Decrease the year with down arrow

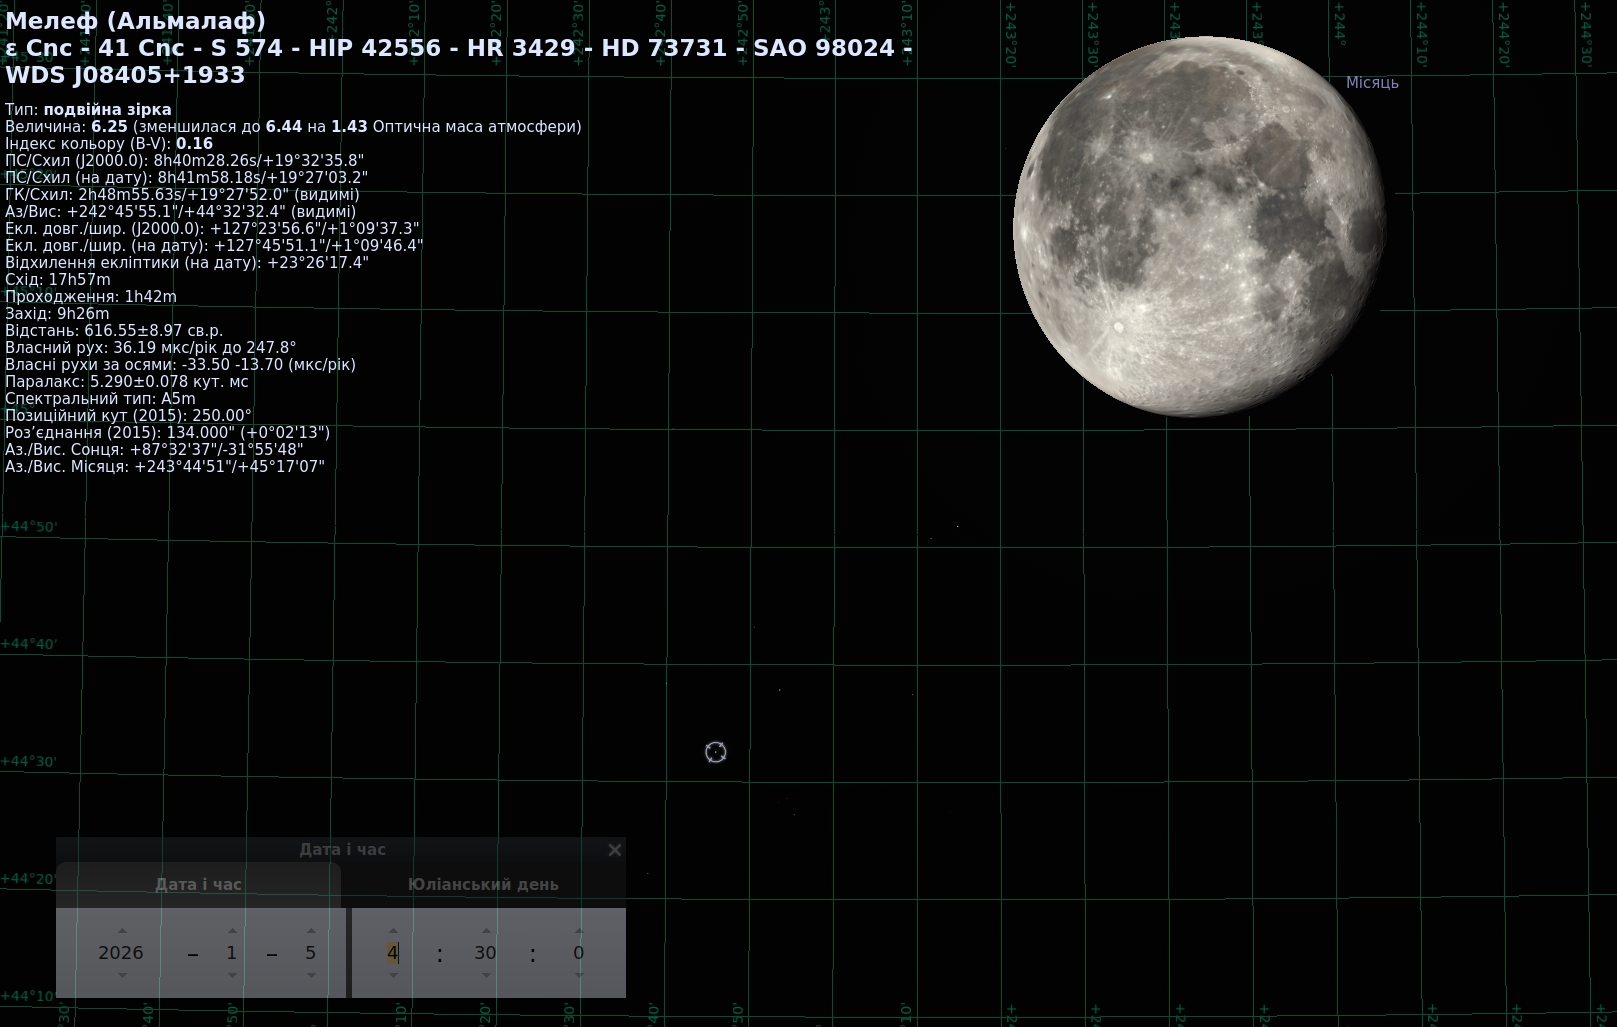click(122, 975)
